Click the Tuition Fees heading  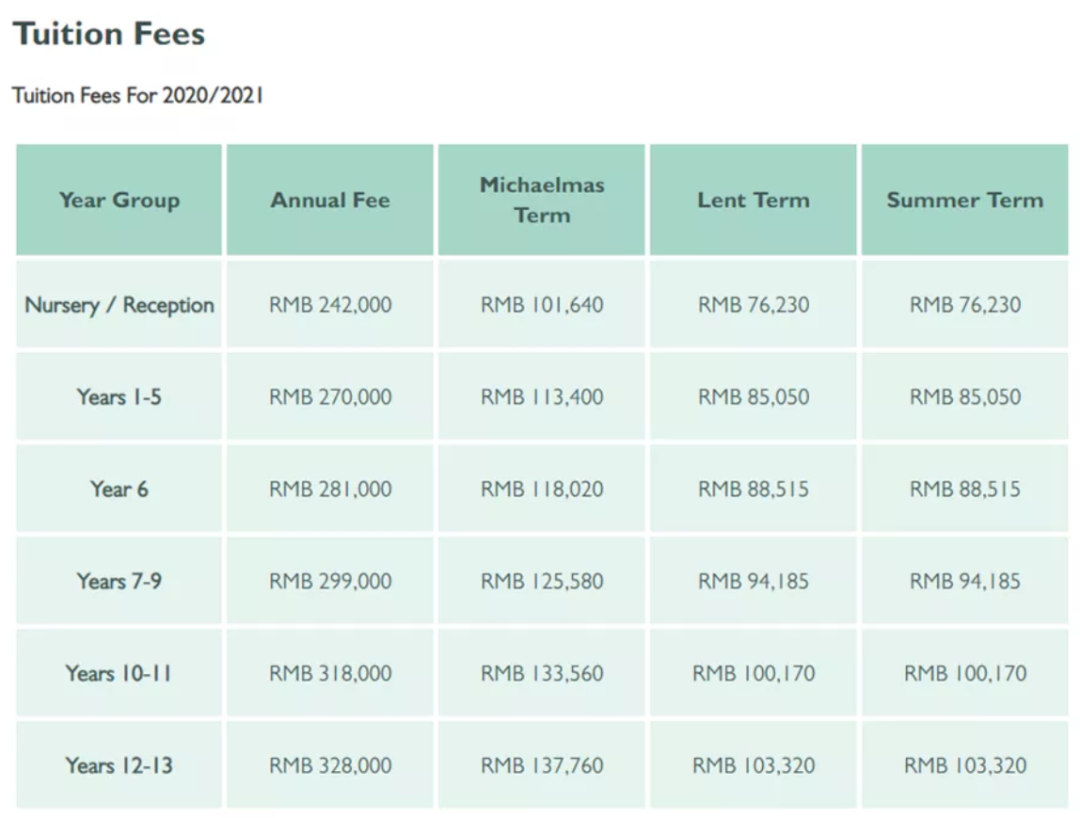pyautogui.click(x=109, y=34)
